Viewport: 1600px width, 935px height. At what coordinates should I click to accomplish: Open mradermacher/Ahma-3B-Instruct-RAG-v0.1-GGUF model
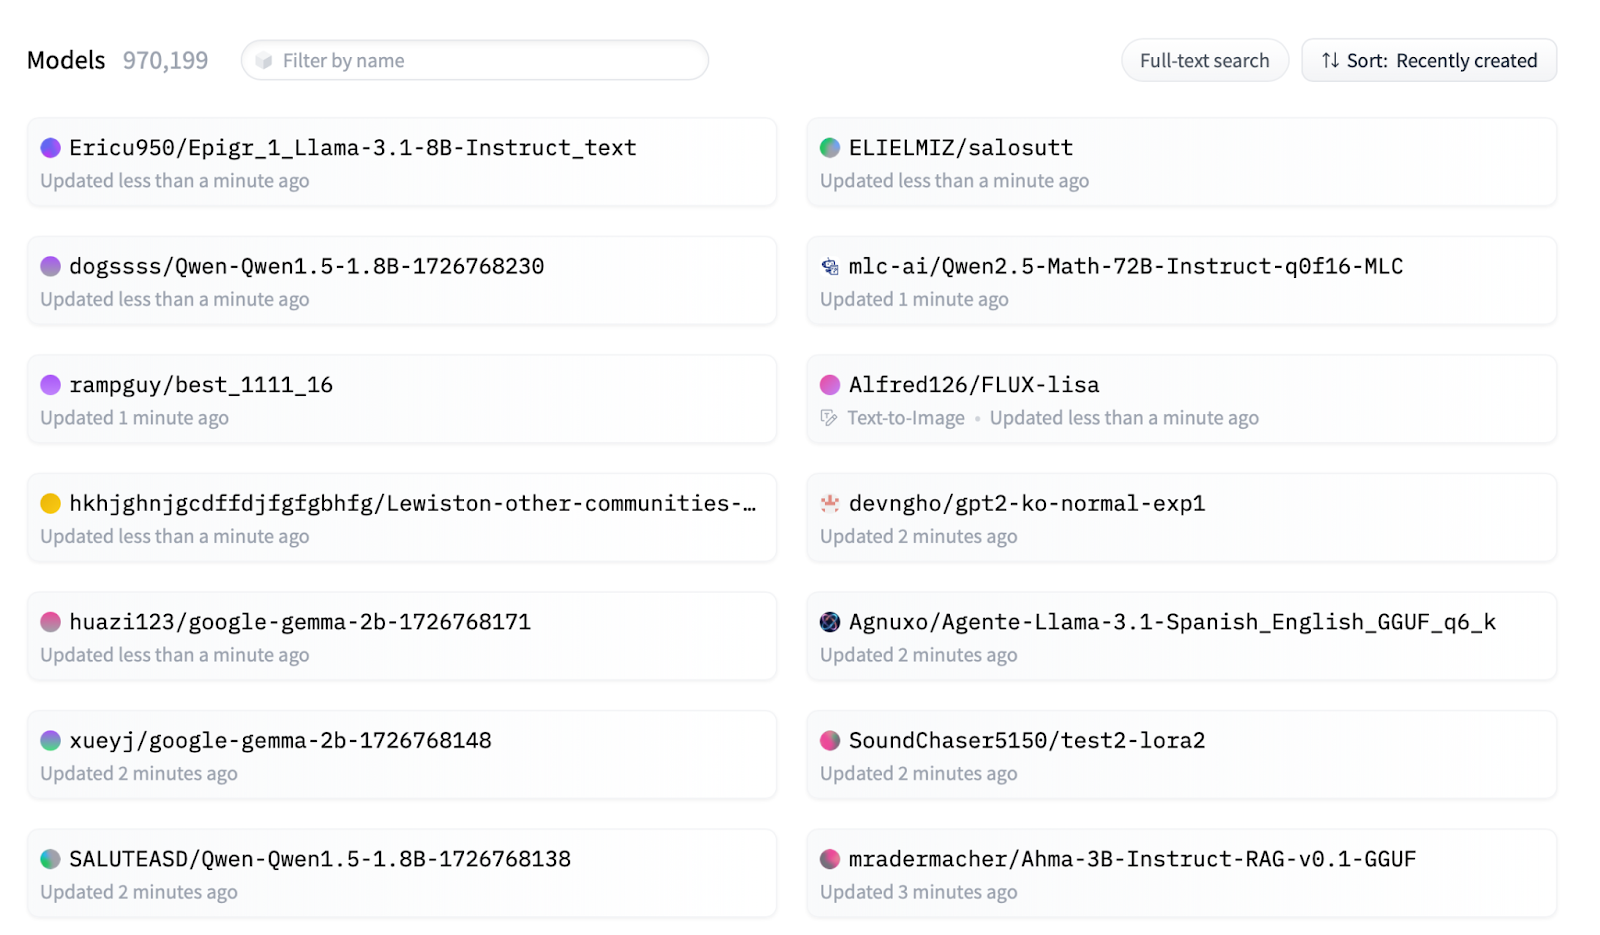point(1132,859)
